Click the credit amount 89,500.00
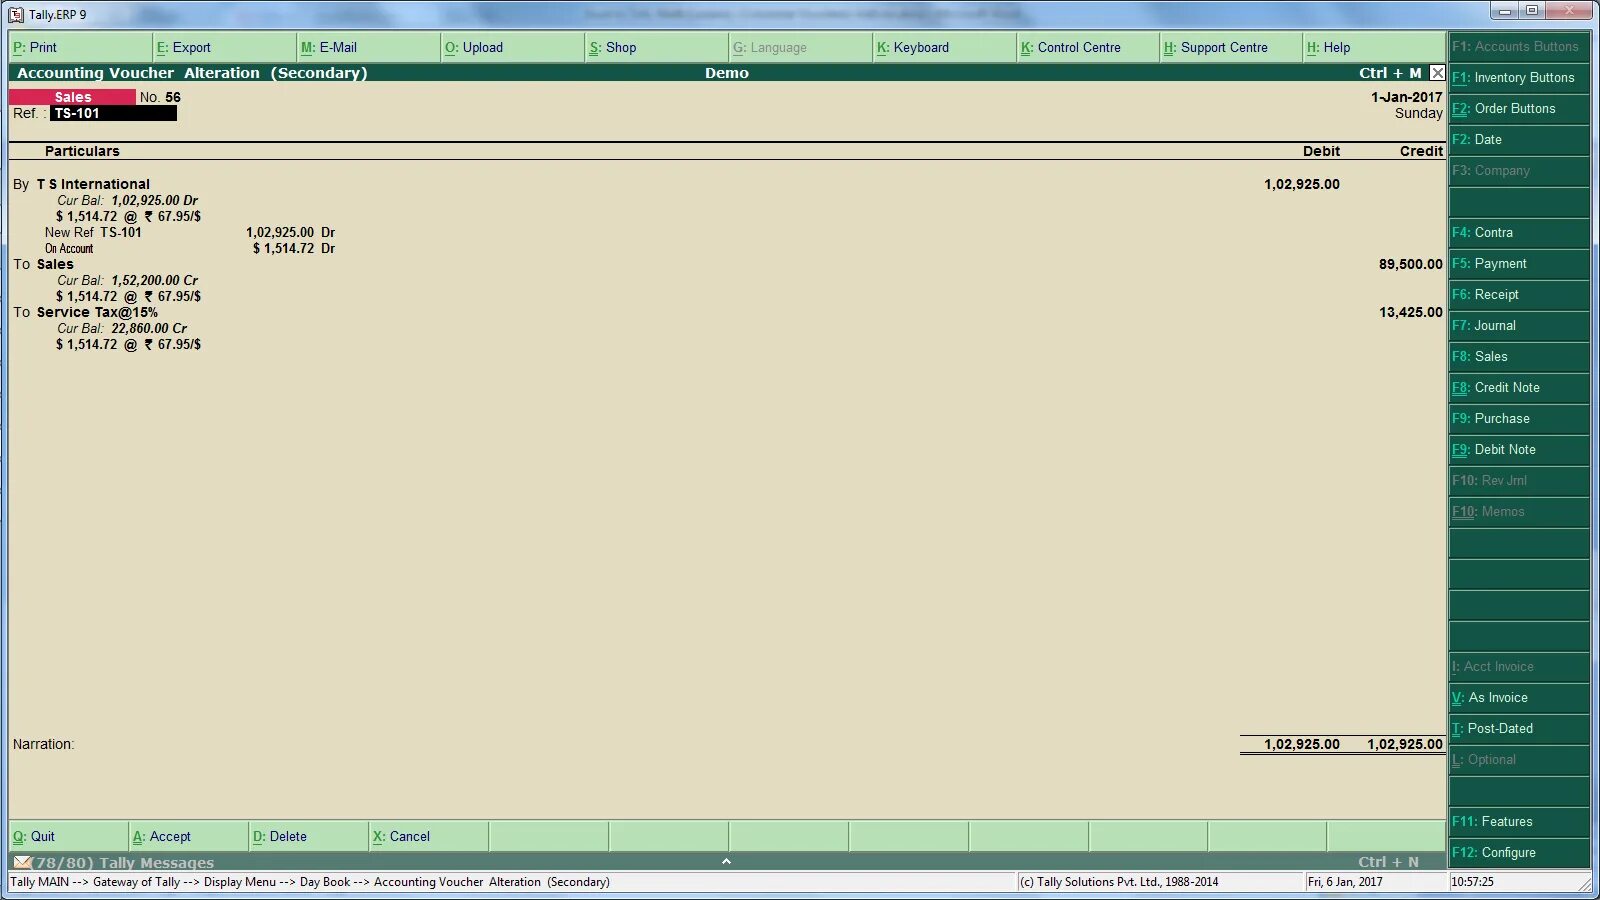The height and width of the screenshot is (900, 1600). click(1410, 264)
